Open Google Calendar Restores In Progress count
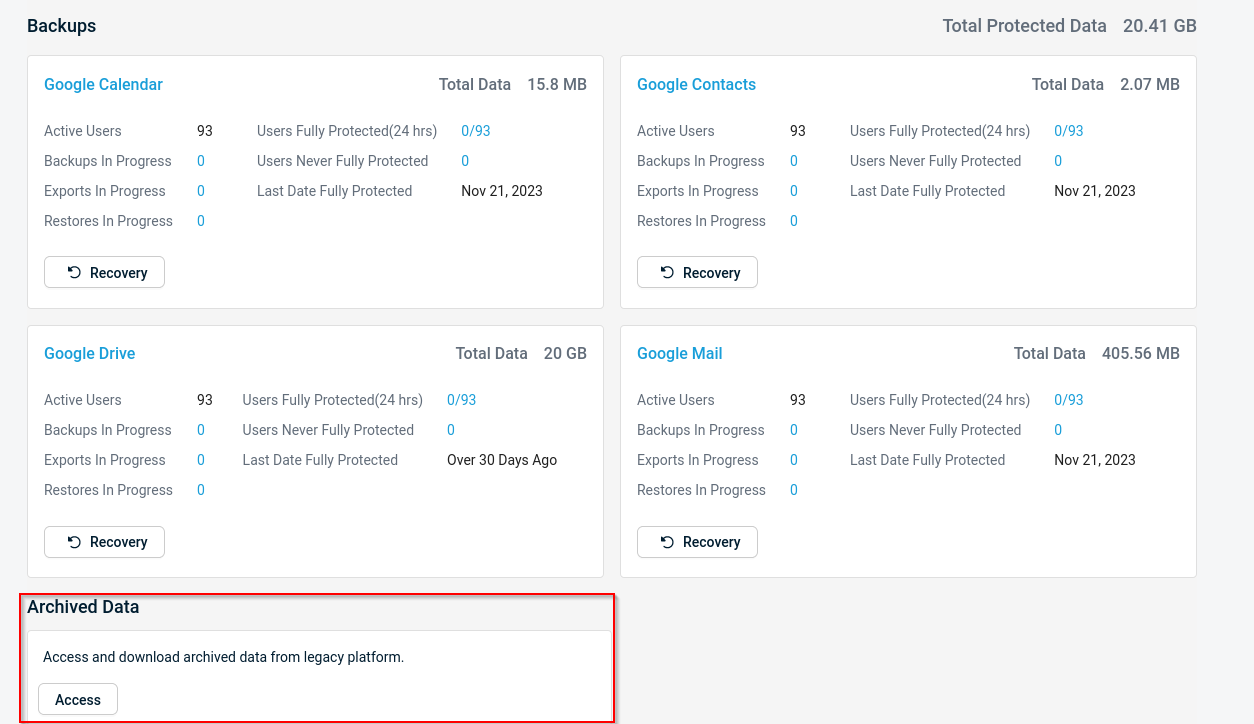The width and height of the screenshot is (1254, 724). click(x=201, y=221)
